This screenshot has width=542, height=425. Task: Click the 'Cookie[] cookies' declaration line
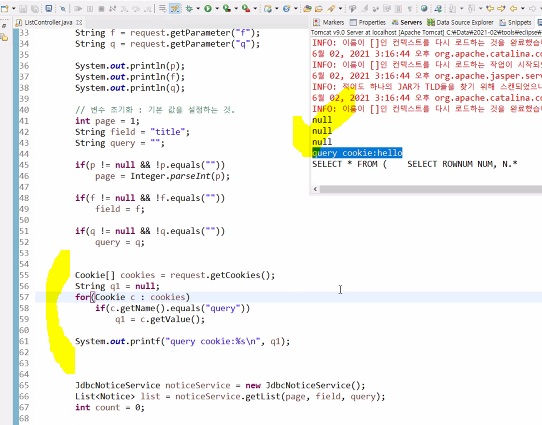click(175, 275)
